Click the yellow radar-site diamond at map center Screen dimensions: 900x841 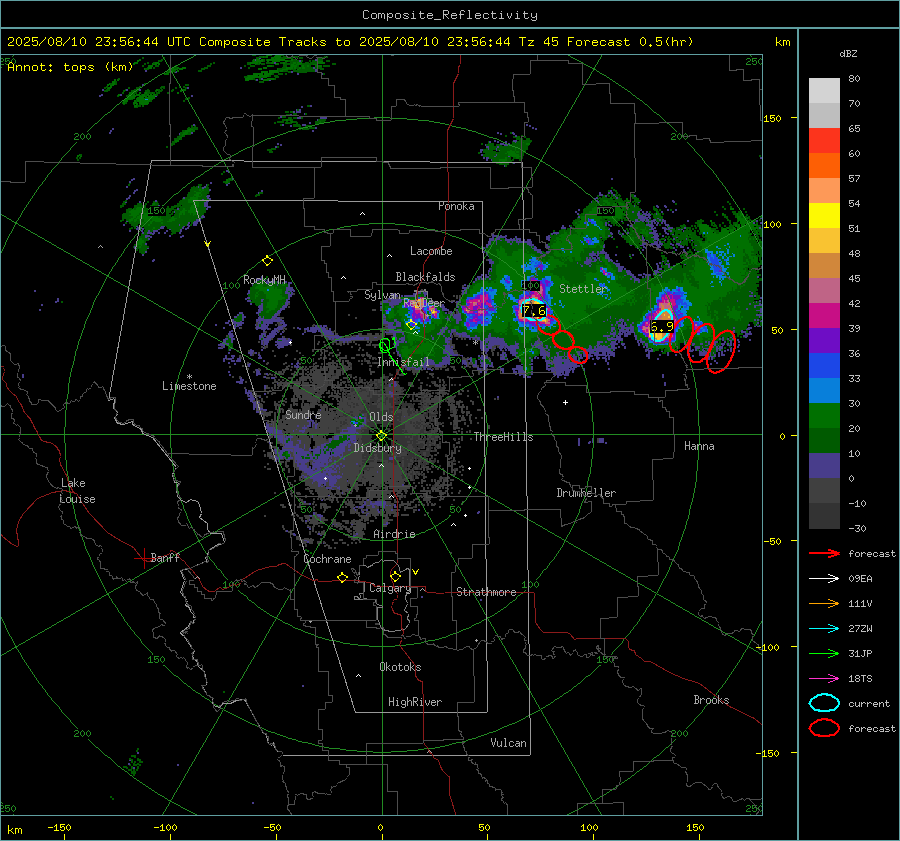382,436
